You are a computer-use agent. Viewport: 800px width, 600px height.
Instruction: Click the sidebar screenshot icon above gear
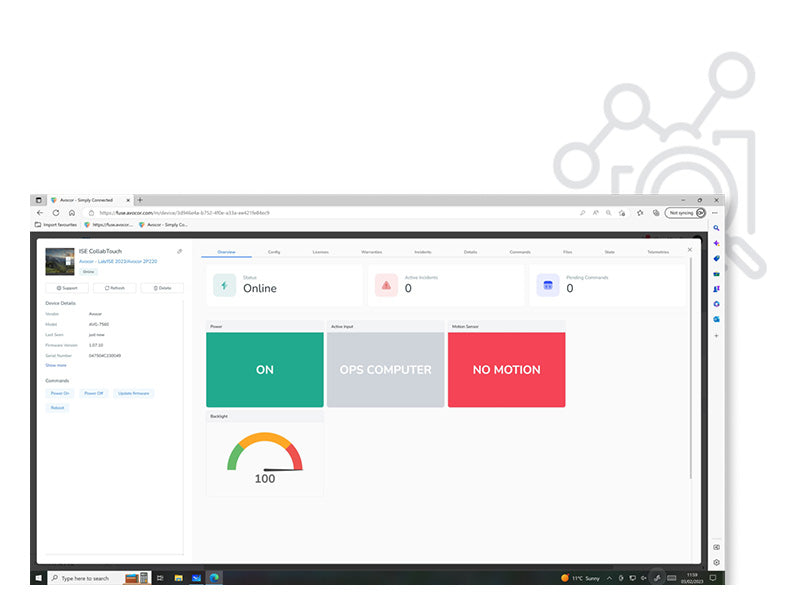716,547
